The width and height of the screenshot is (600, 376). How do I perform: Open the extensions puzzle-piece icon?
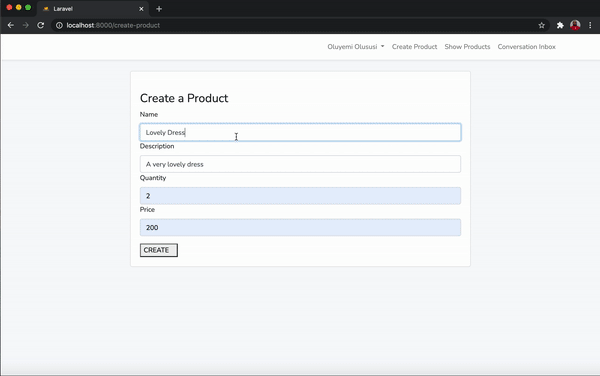coord(560,25)
